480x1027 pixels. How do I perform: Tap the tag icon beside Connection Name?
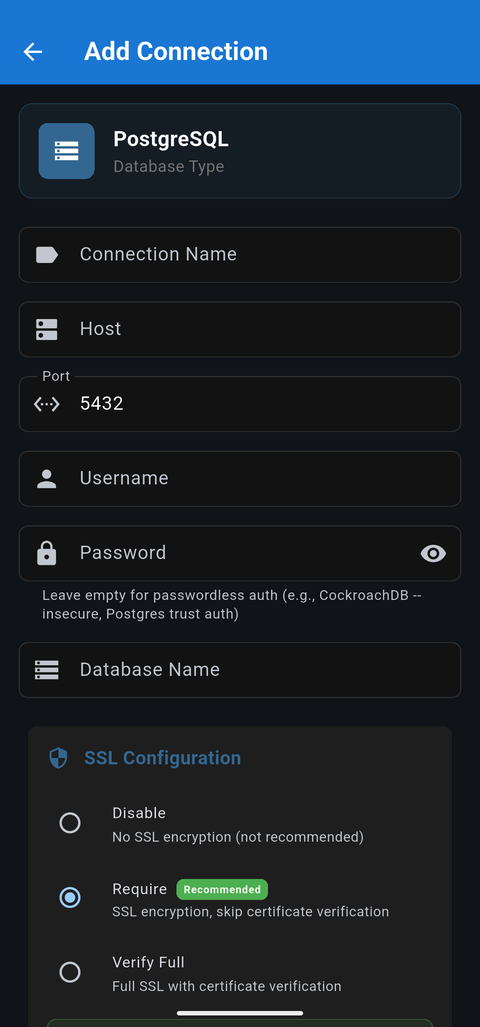[x=46, y=255]
